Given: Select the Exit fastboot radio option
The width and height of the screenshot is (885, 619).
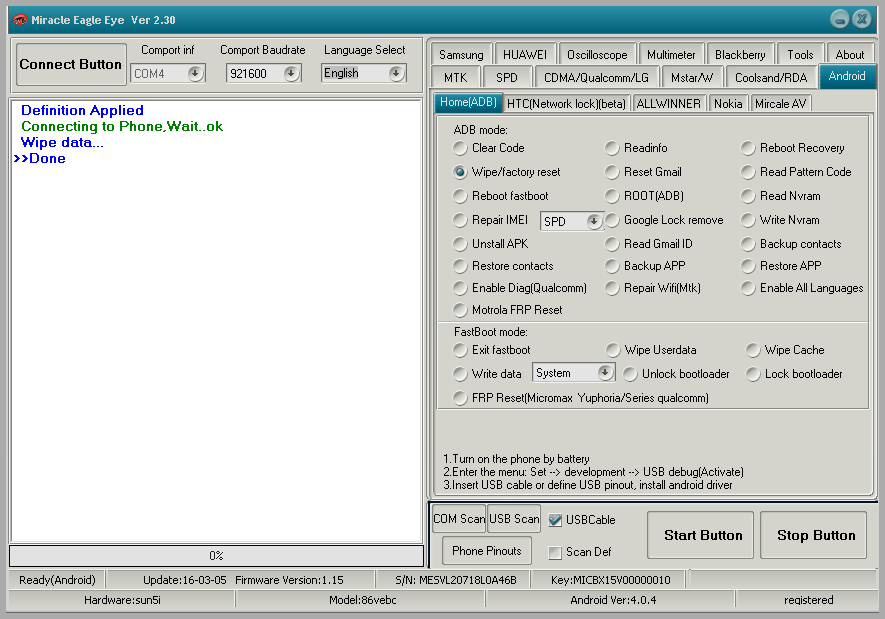Looking at the screenshot, I should 492,350.
